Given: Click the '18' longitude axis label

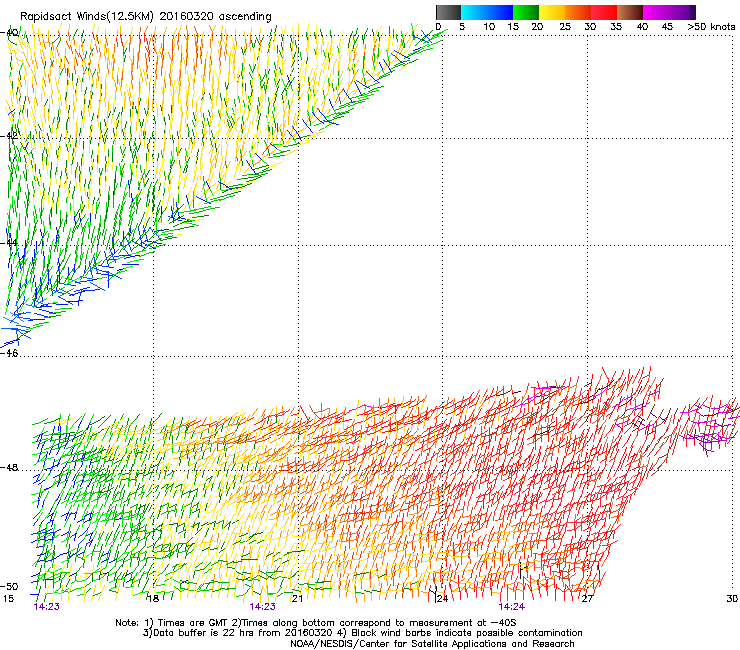Looking at the screenshot, I should click(x=152, y=599).
